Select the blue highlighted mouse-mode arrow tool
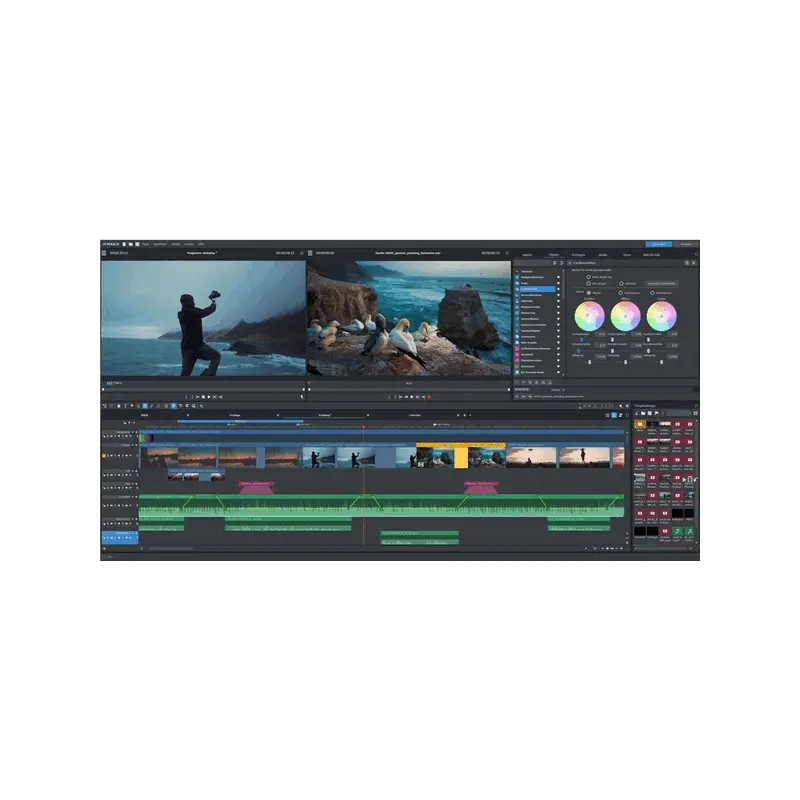Viewport: 800px width, 800px height. click(174, 406)
